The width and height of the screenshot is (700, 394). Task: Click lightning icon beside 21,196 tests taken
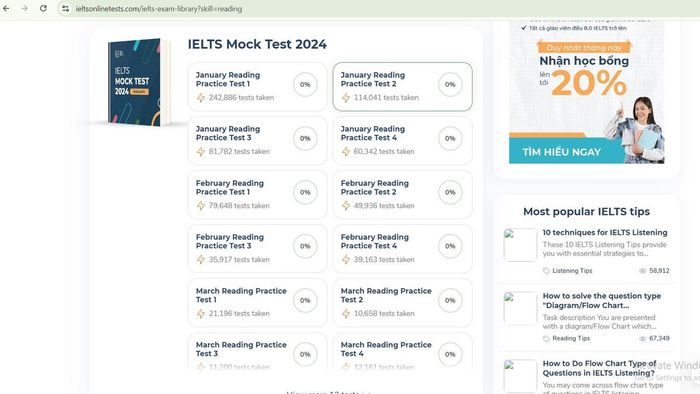(x=201, y=314)
